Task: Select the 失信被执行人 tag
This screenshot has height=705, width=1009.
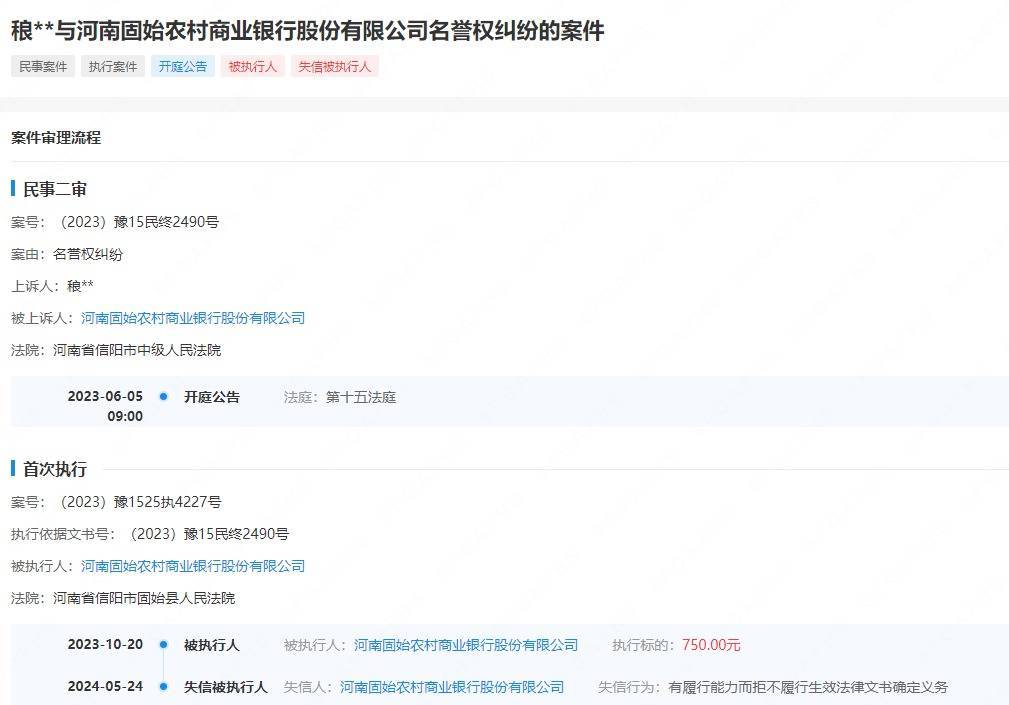Action: pos(335,66)
